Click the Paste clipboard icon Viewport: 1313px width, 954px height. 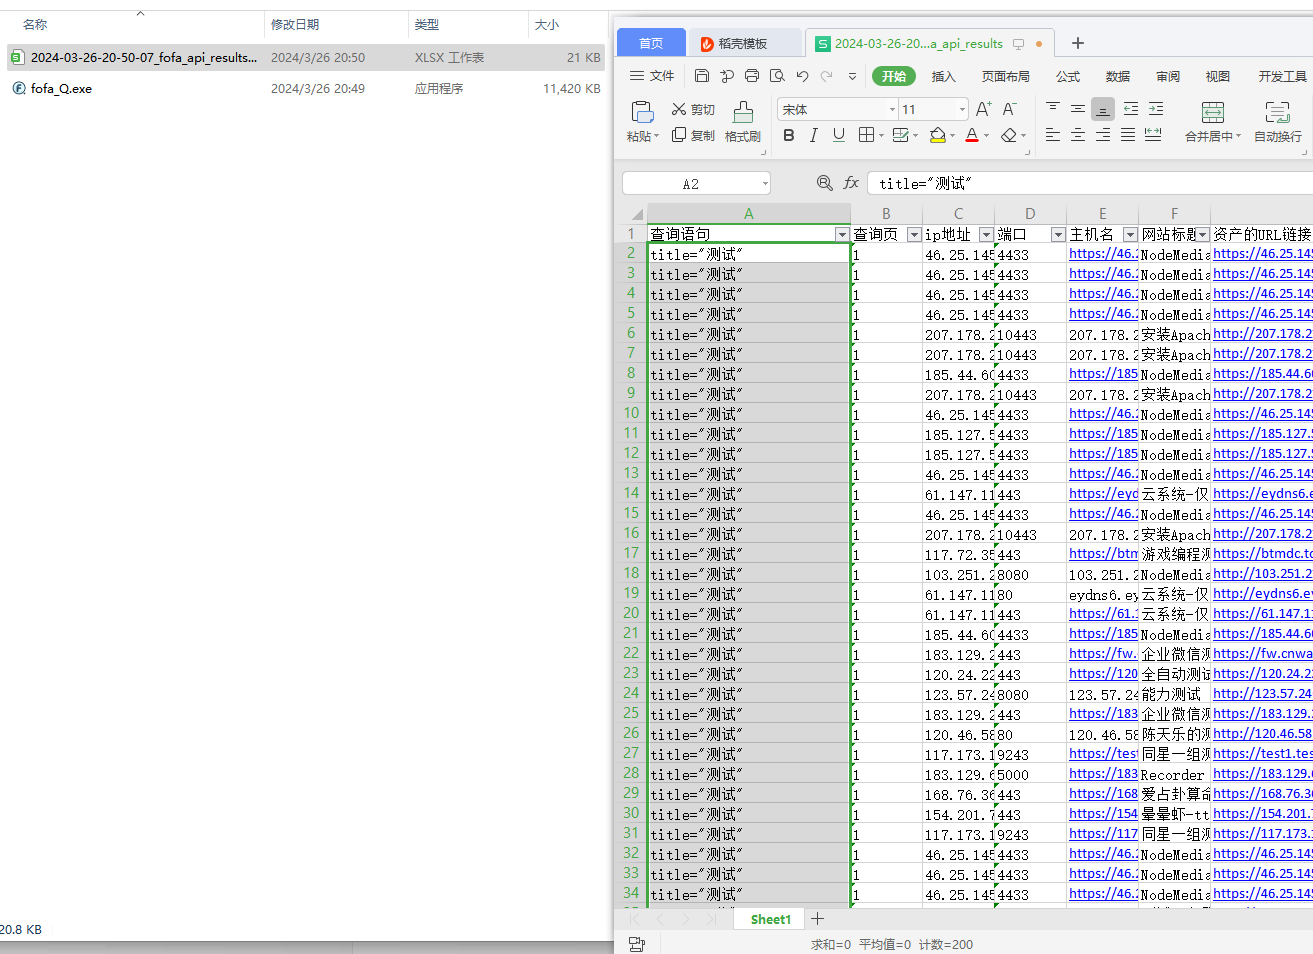pyautogui.click(x=642, y=112)
